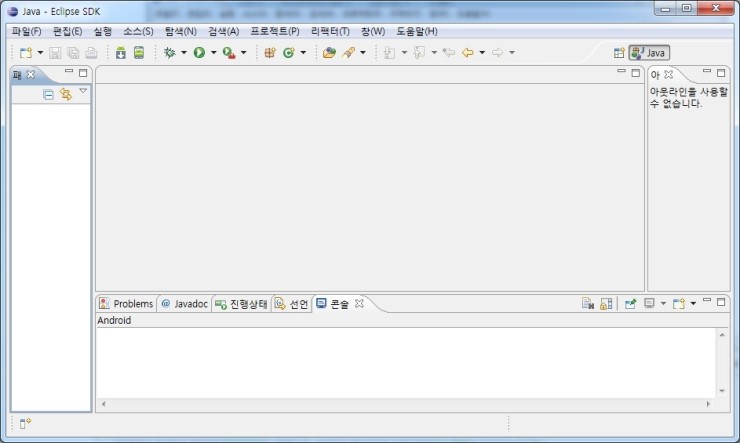The height and width of the screenshot is (443, 740).
Task: Open the Android Virtual Device Manager icon
Action: 138,52
